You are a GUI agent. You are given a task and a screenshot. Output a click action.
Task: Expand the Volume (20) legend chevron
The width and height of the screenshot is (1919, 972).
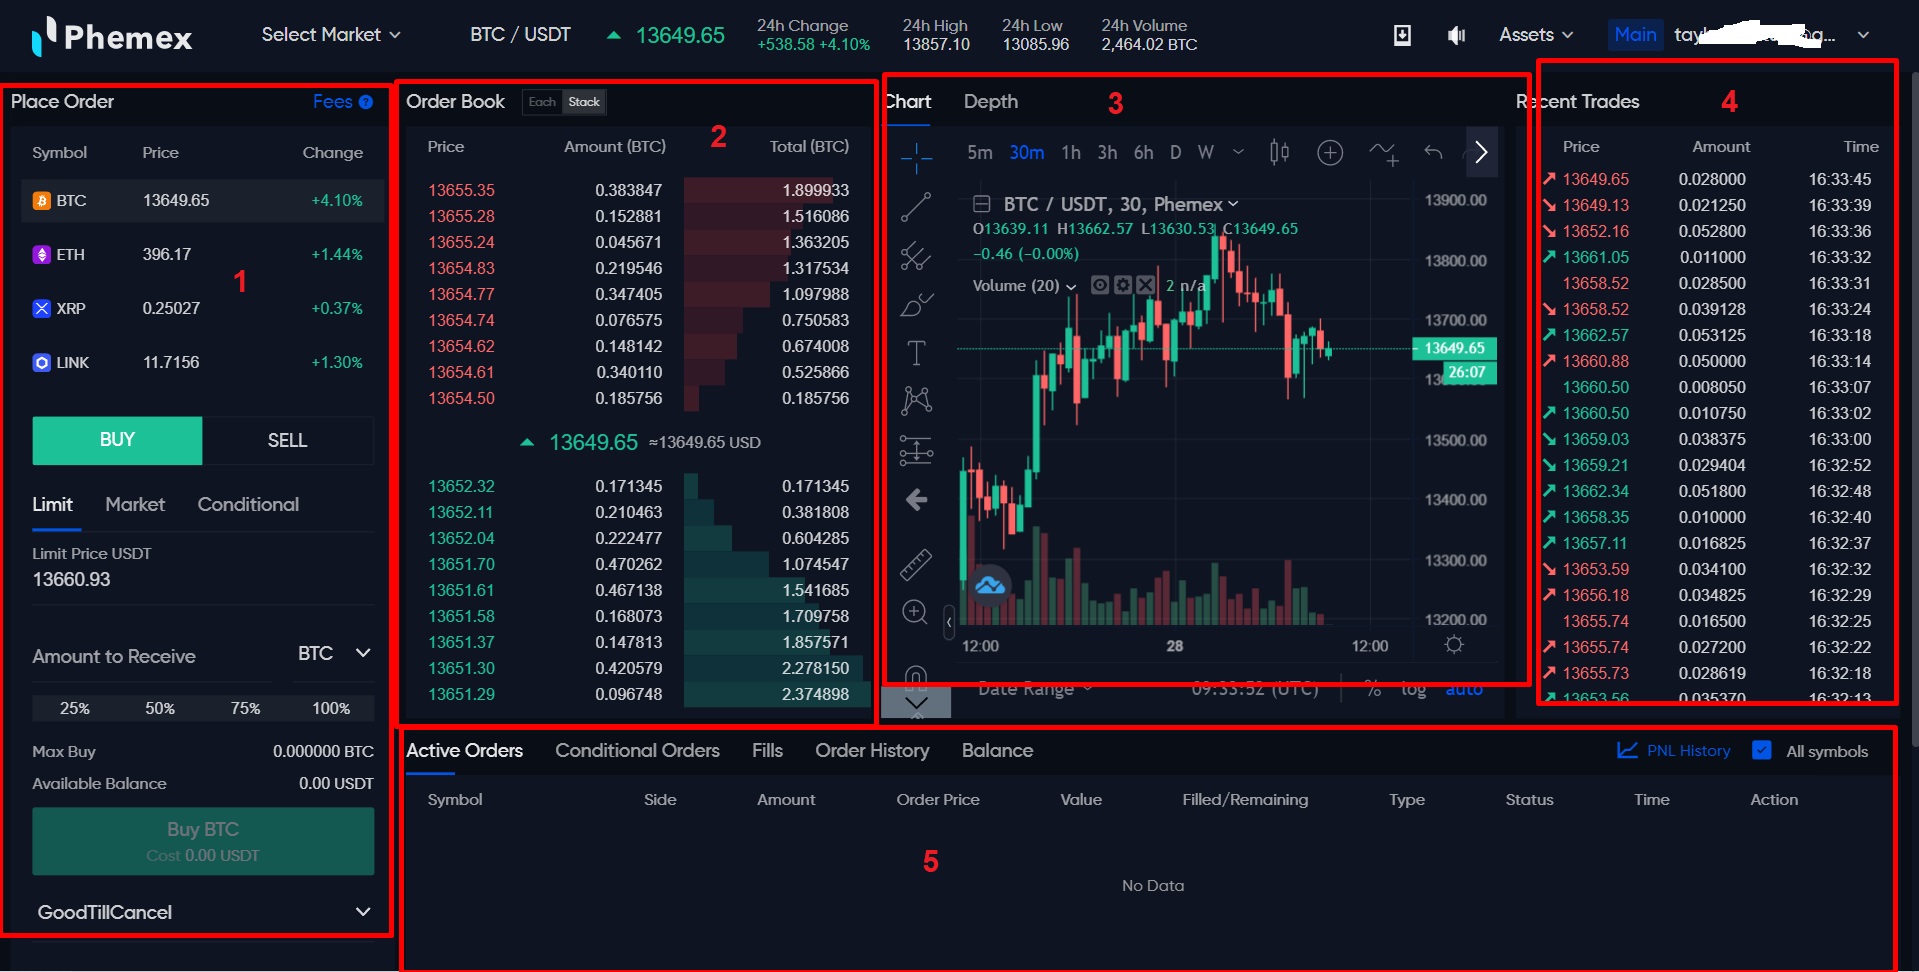(x=1072, y=287)
